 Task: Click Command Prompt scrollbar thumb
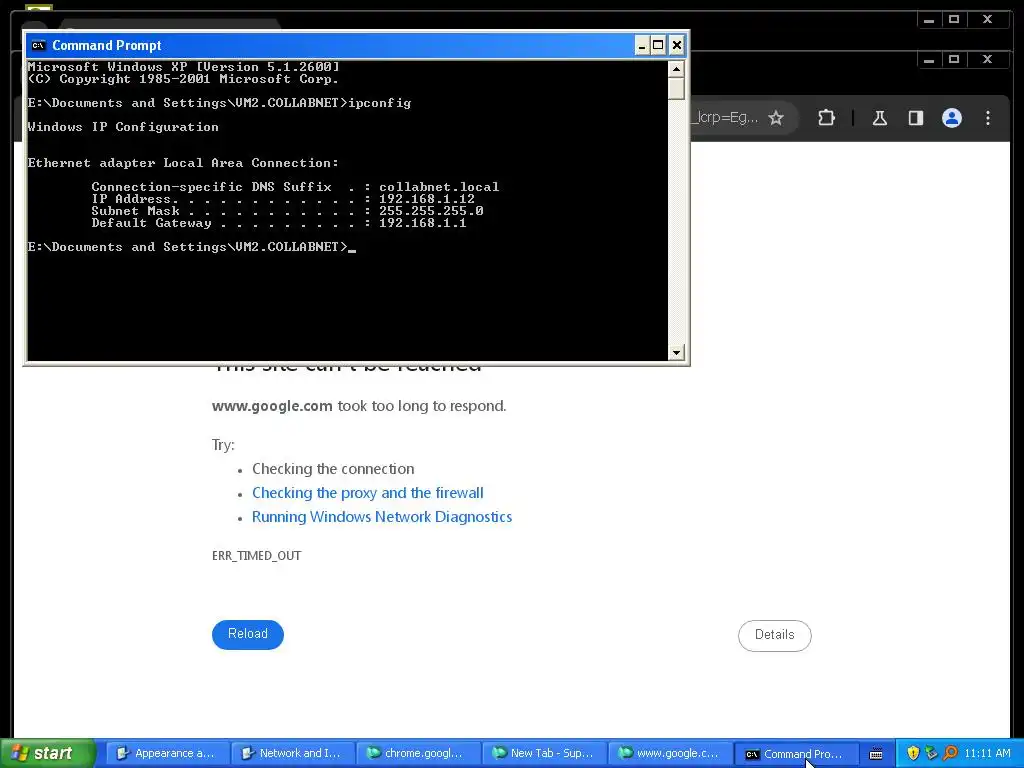(676, 88)
